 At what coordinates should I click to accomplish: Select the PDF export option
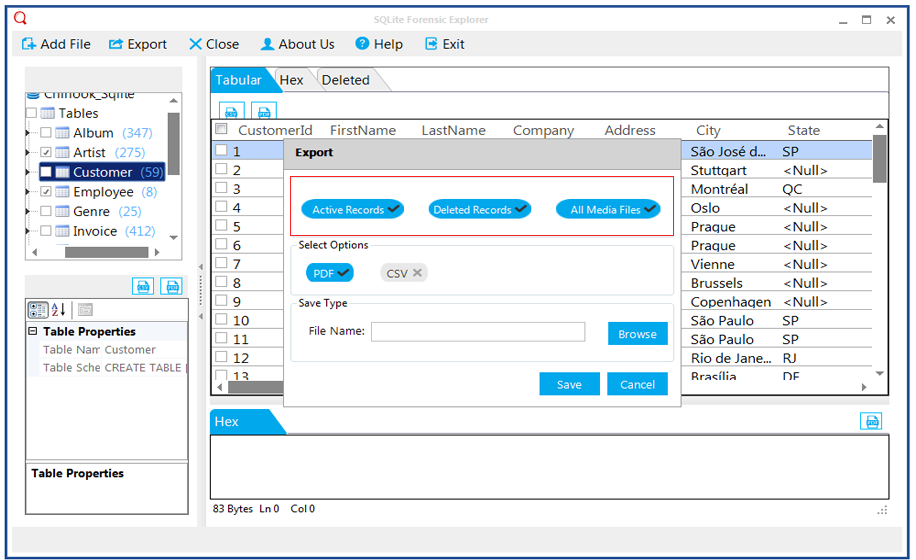tap(329, 273)
